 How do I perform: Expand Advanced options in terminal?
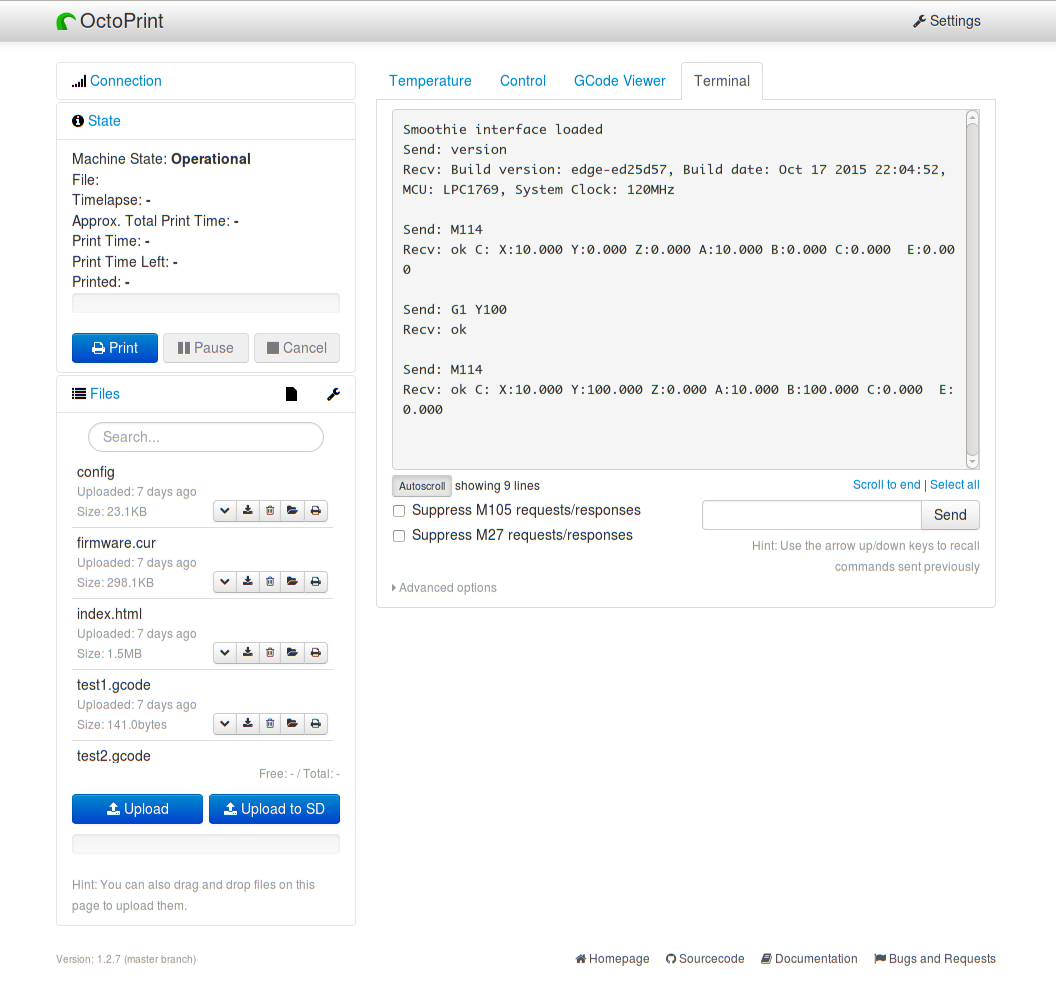point(446,588)
